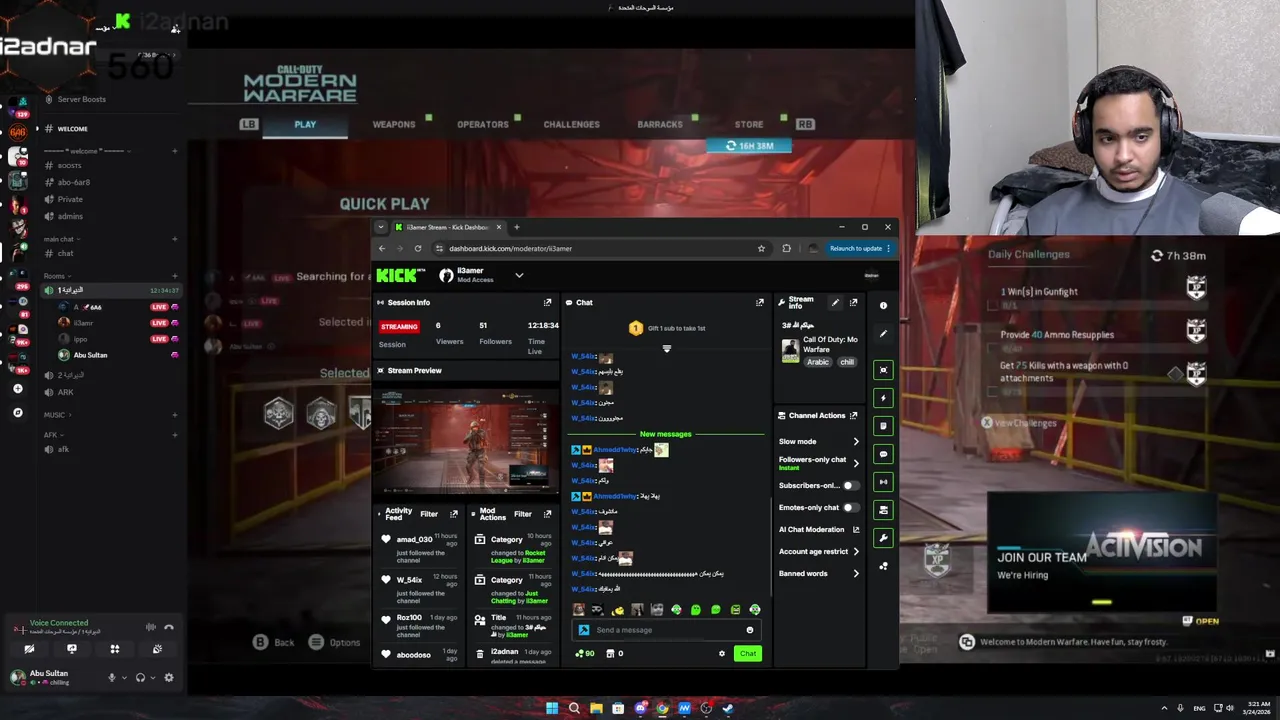The height and width of the screenshot is (720, 1280).
Task: Toggle Discord screen share in voice panel
Action: tap(72, 649)
